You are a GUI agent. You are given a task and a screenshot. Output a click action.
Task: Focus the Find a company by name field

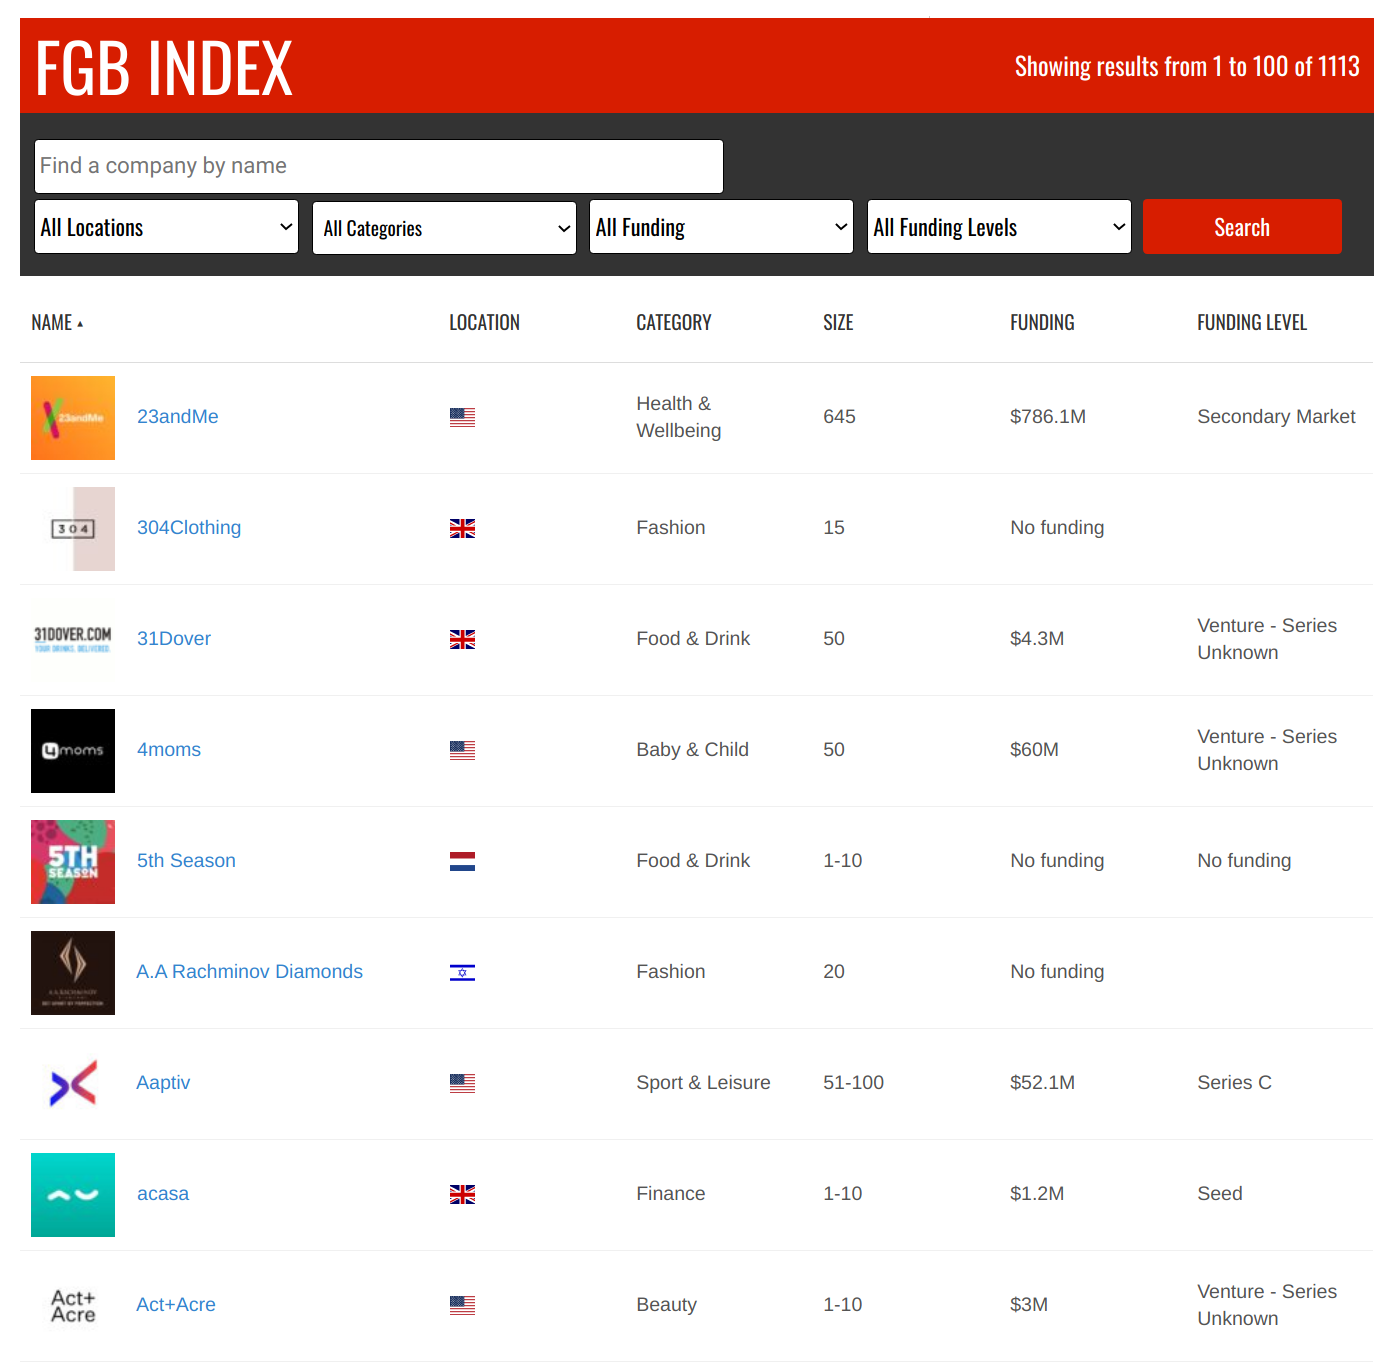(379, 166)
